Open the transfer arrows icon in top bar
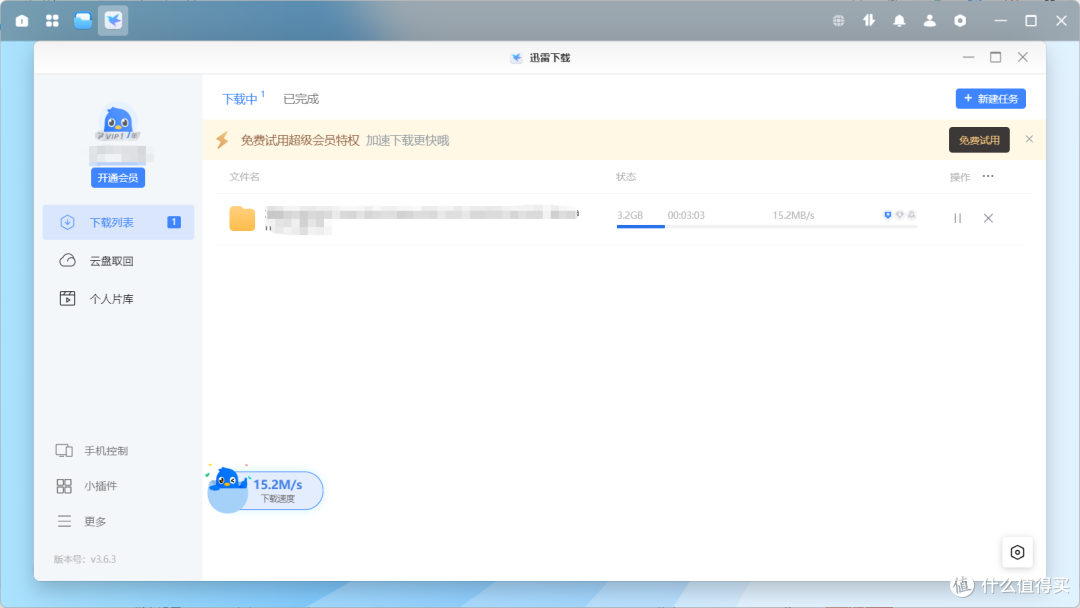Image resolution: width=1080 pixels, height=608 pixels. (x=869, y=21)
